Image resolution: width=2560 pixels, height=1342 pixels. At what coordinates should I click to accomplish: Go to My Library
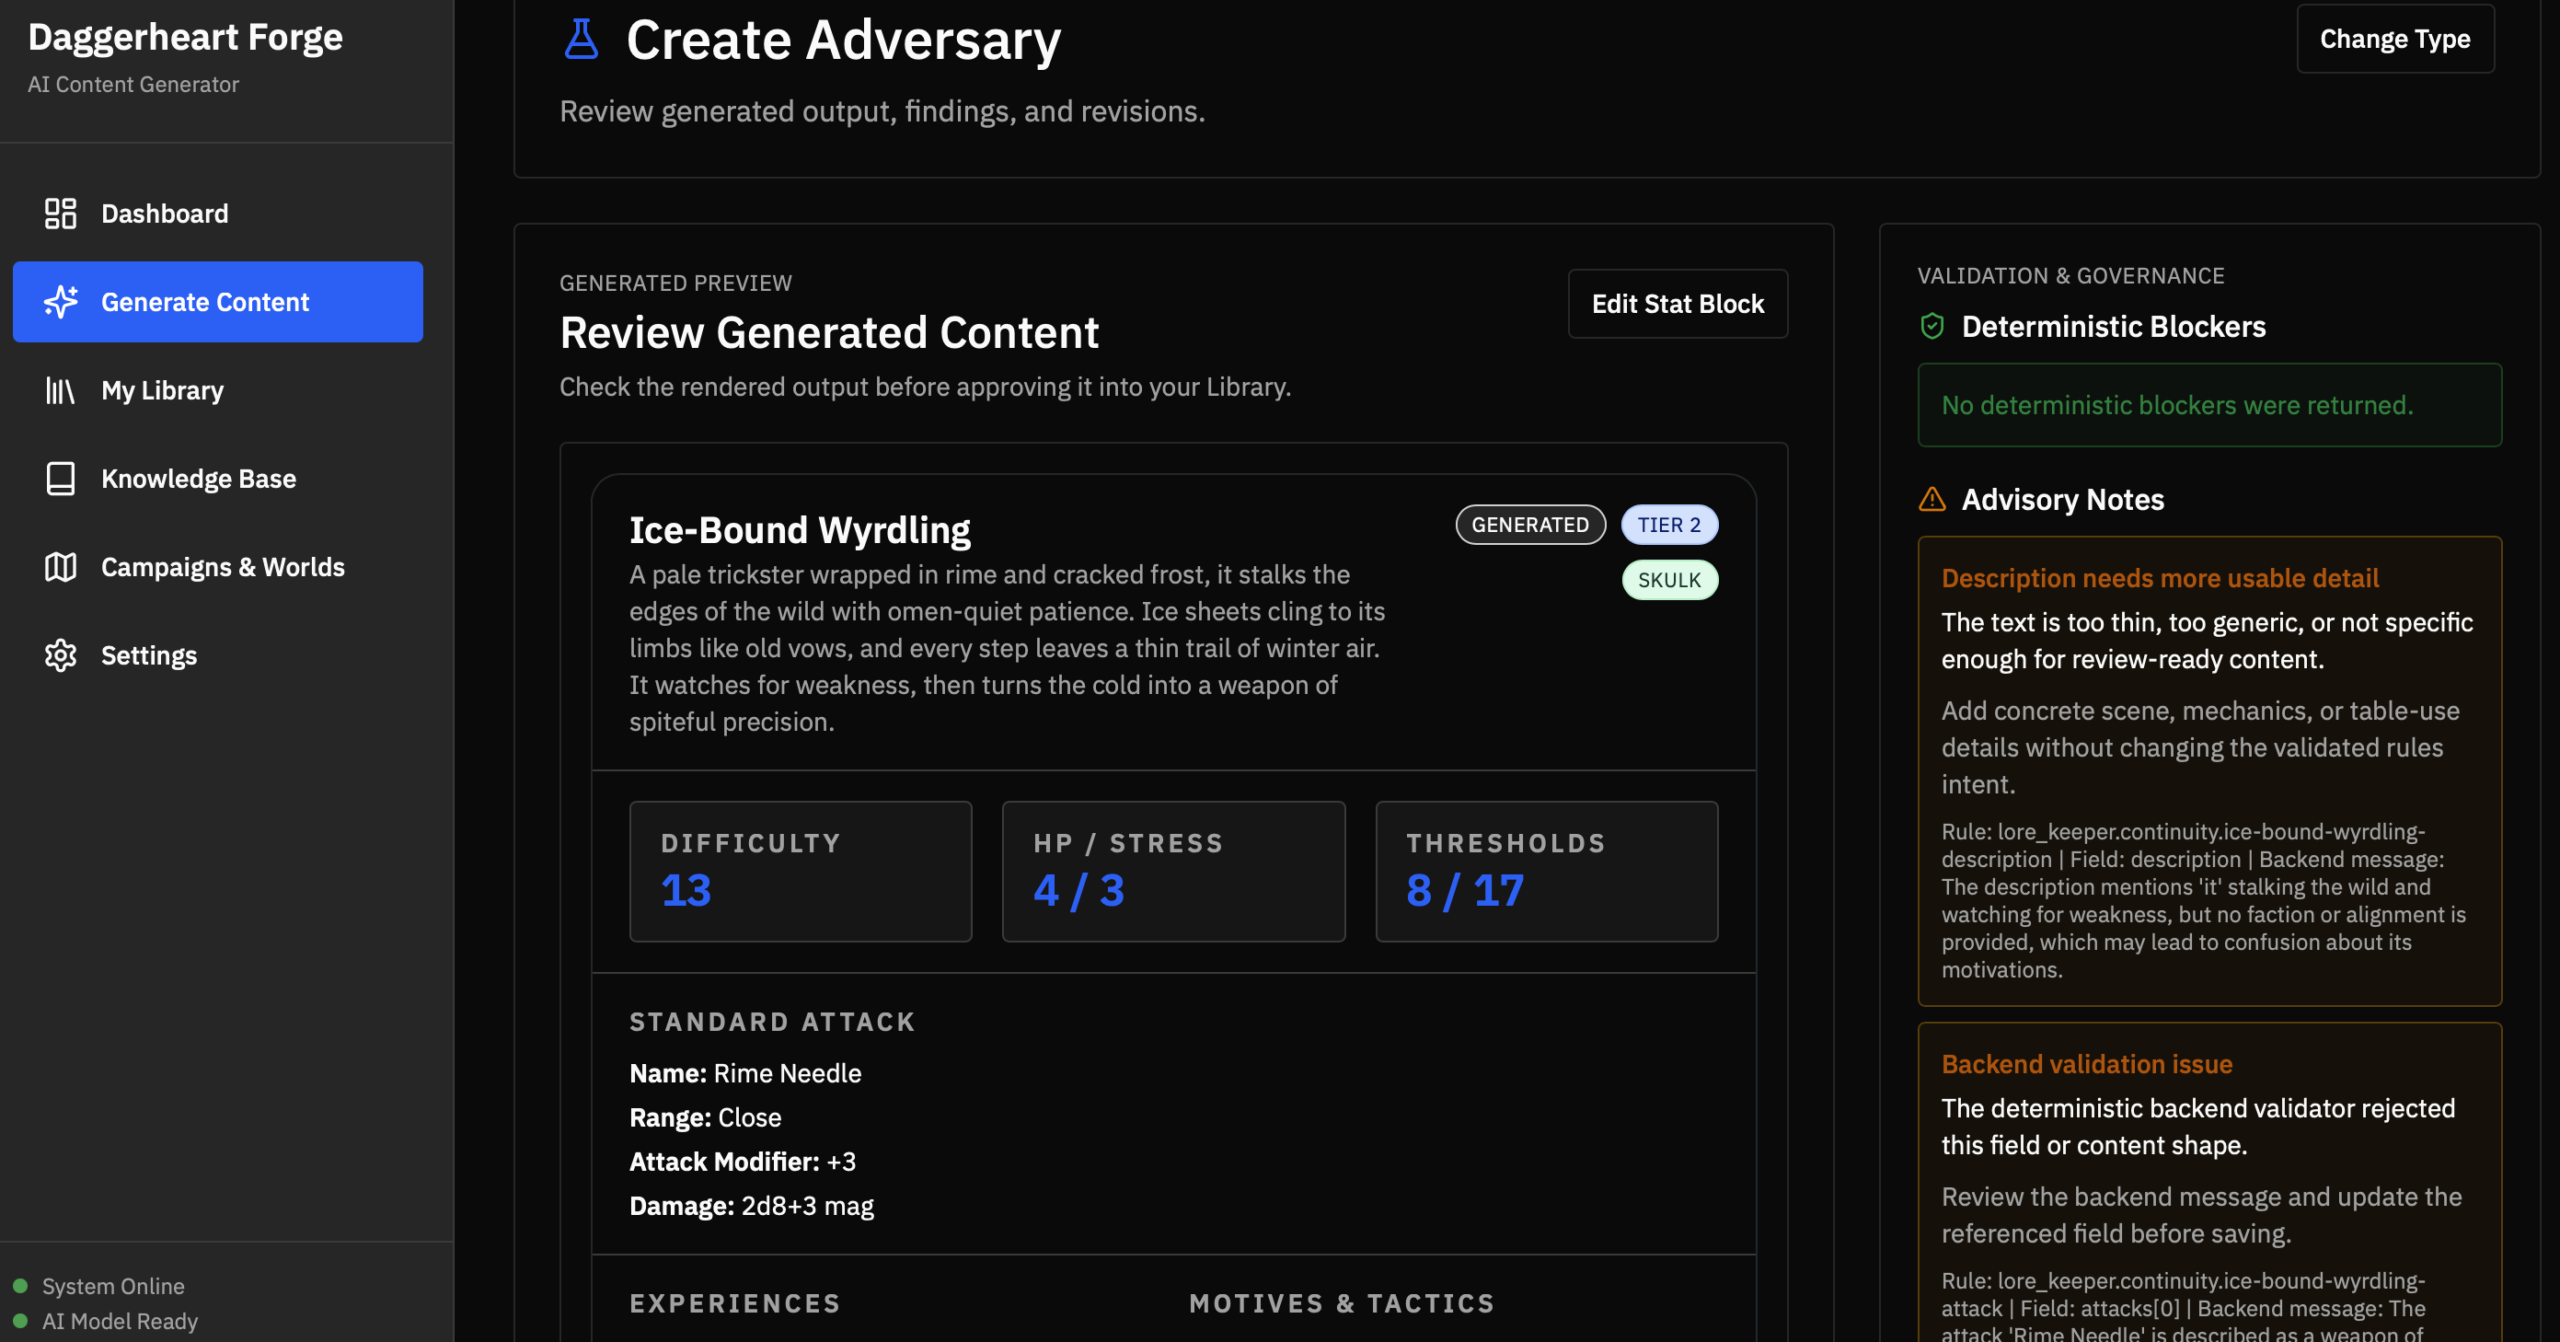pos(218,390)
